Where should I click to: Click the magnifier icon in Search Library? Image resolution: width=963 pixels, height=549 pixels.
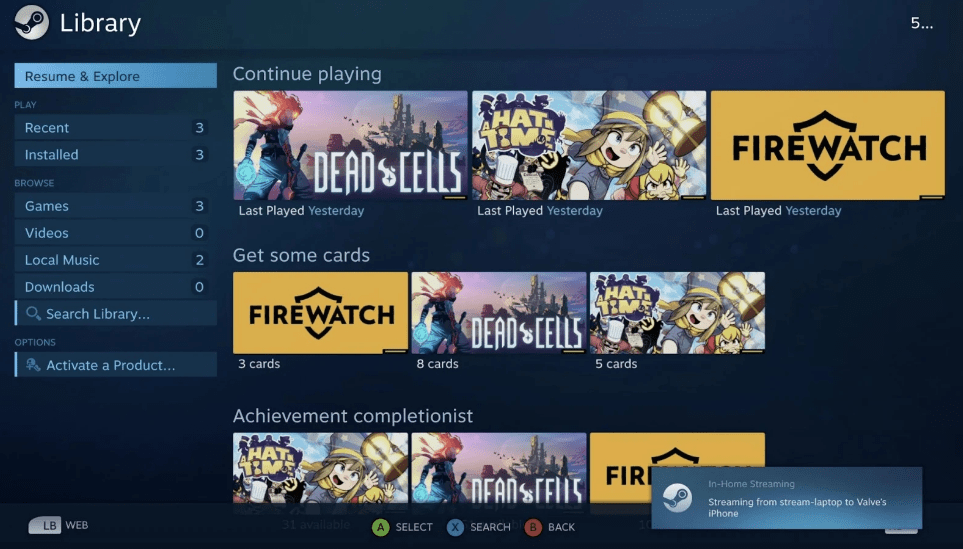[33, 314]
